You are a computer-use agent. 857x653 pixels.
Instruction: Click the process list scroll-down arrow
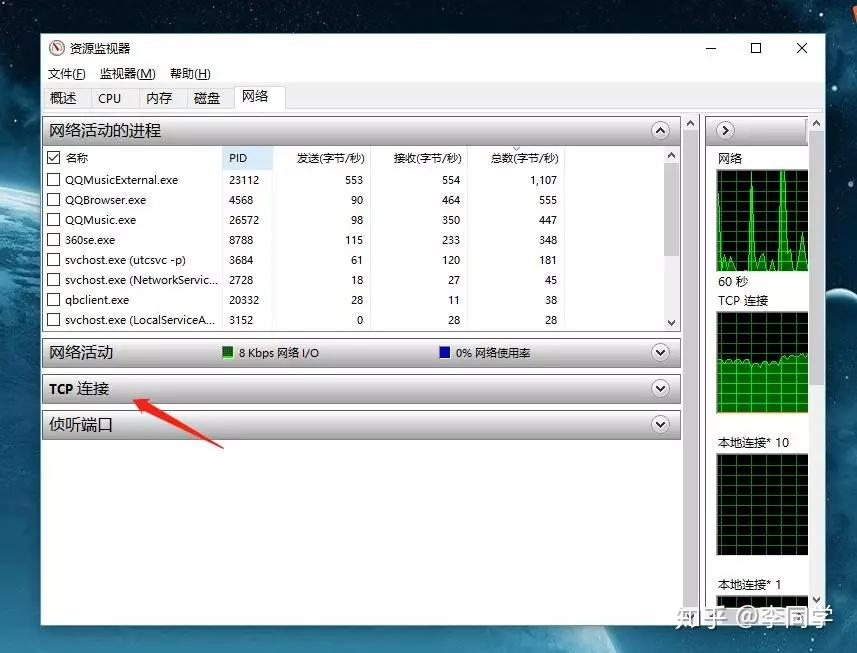pyautogui.click(x=672, y=323)
